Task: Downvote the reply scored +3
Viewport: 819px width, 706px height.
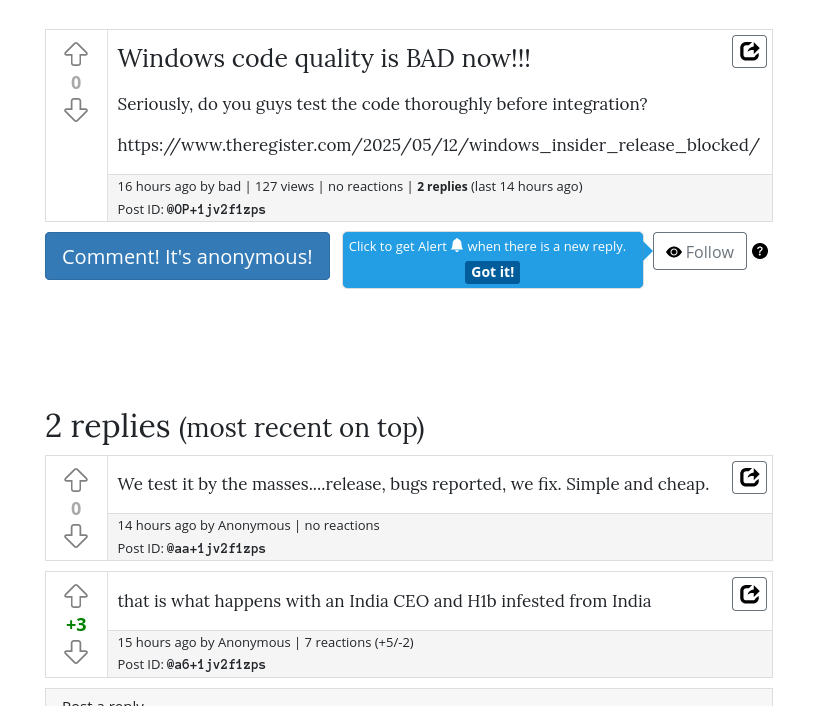Action: 76,652
